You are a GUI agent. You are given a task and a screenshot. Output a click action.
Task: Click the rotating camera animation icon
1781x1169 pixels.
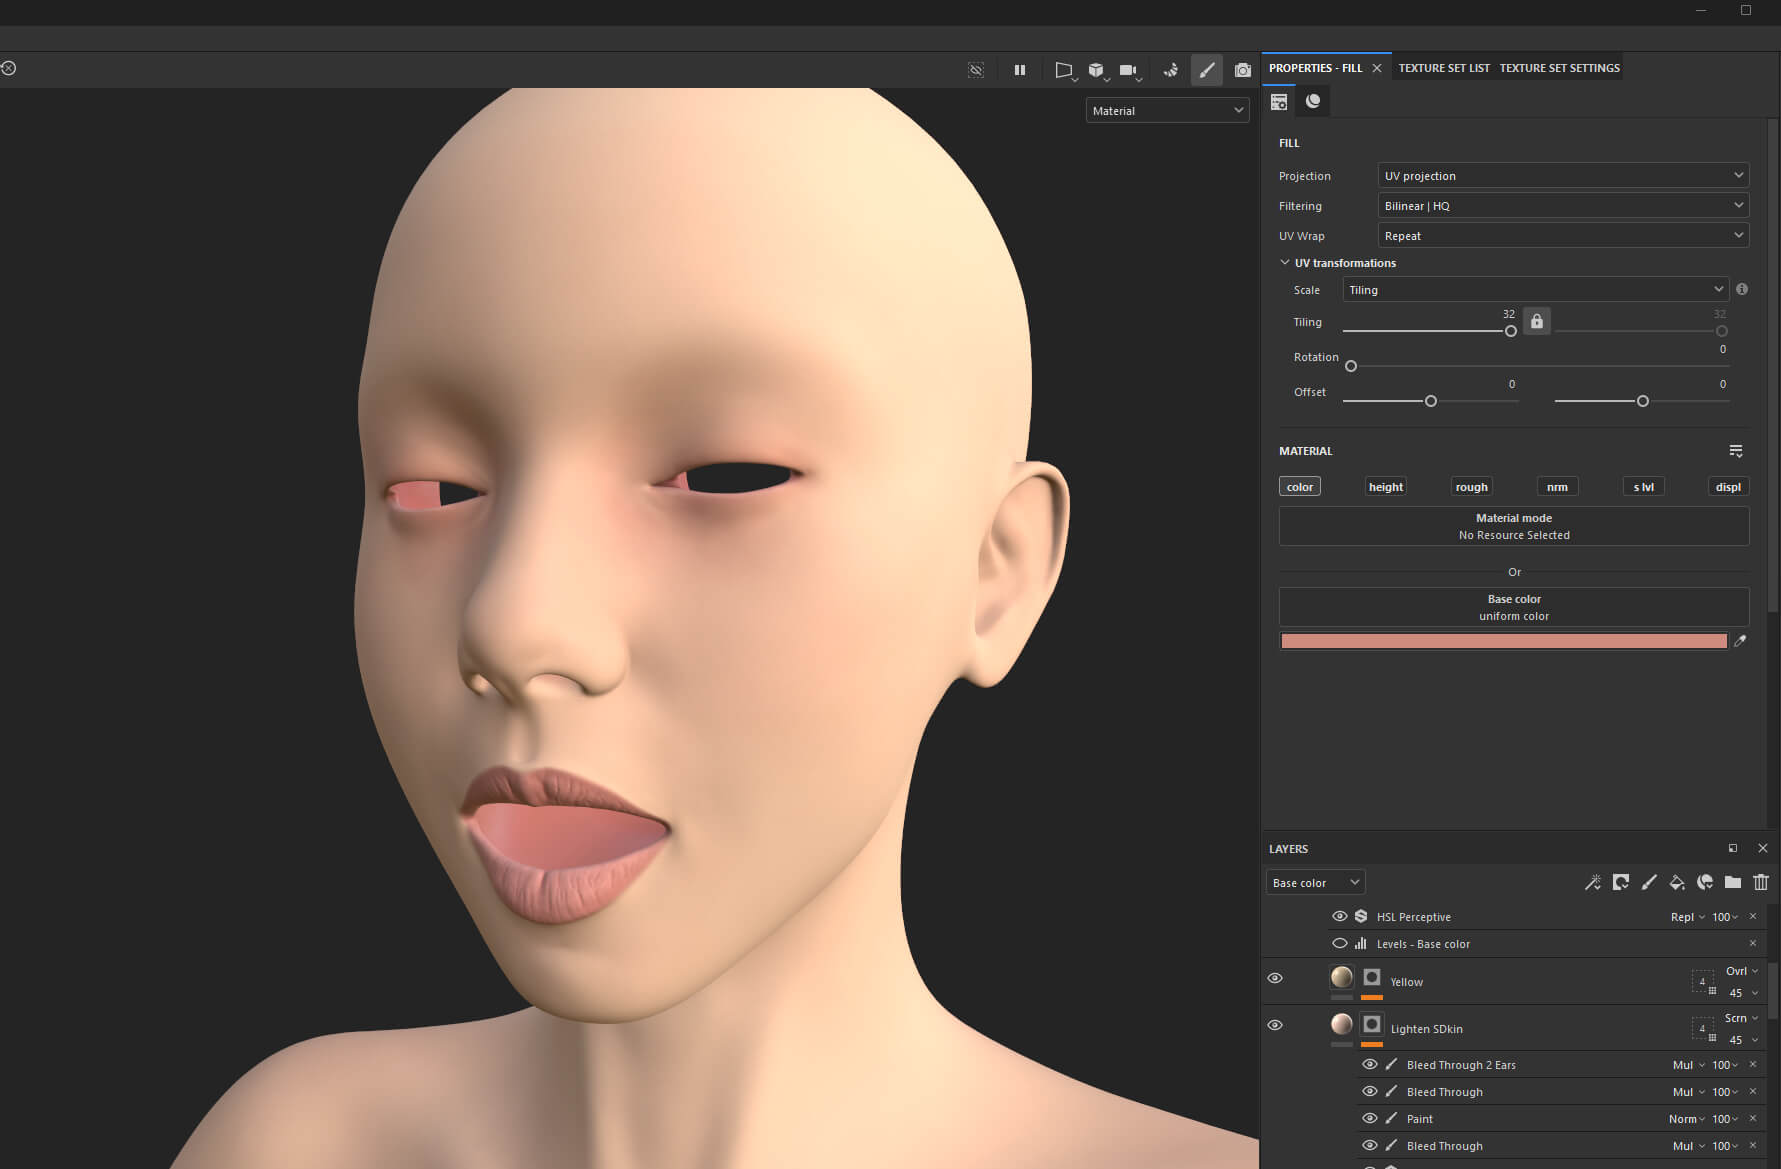pos(1170,70)
